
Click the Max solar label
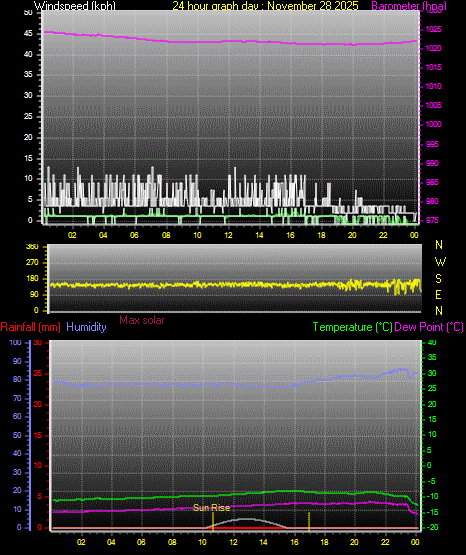142,320
